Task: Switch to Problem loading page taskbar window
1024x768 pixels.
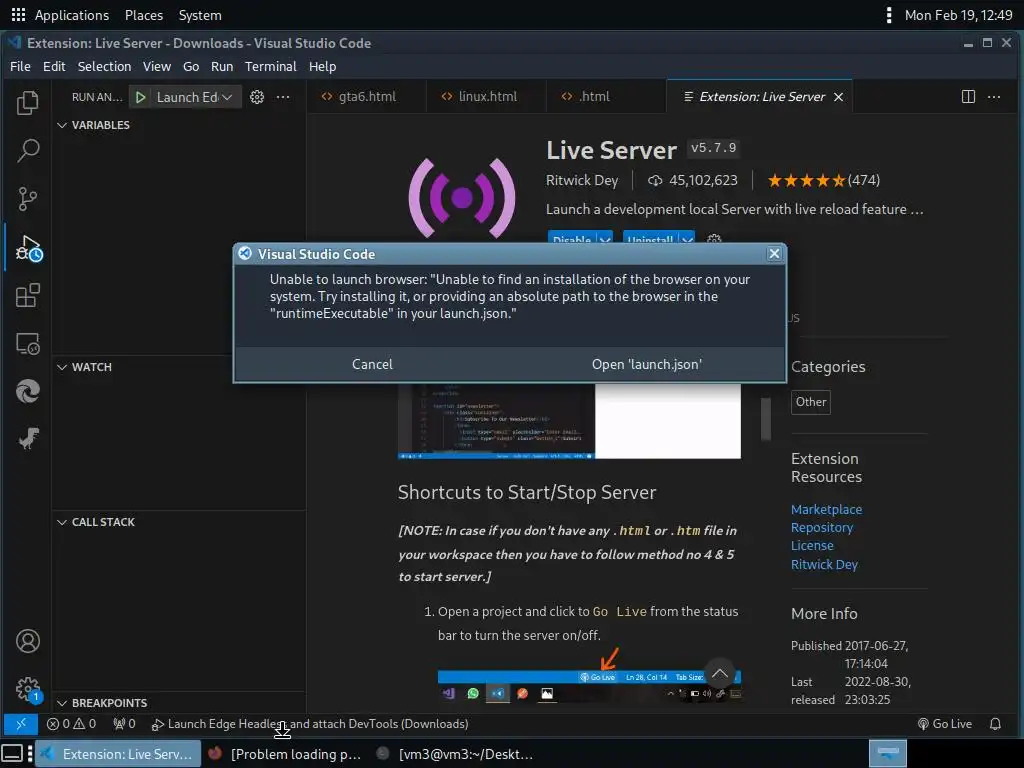Action: point(285,754)
